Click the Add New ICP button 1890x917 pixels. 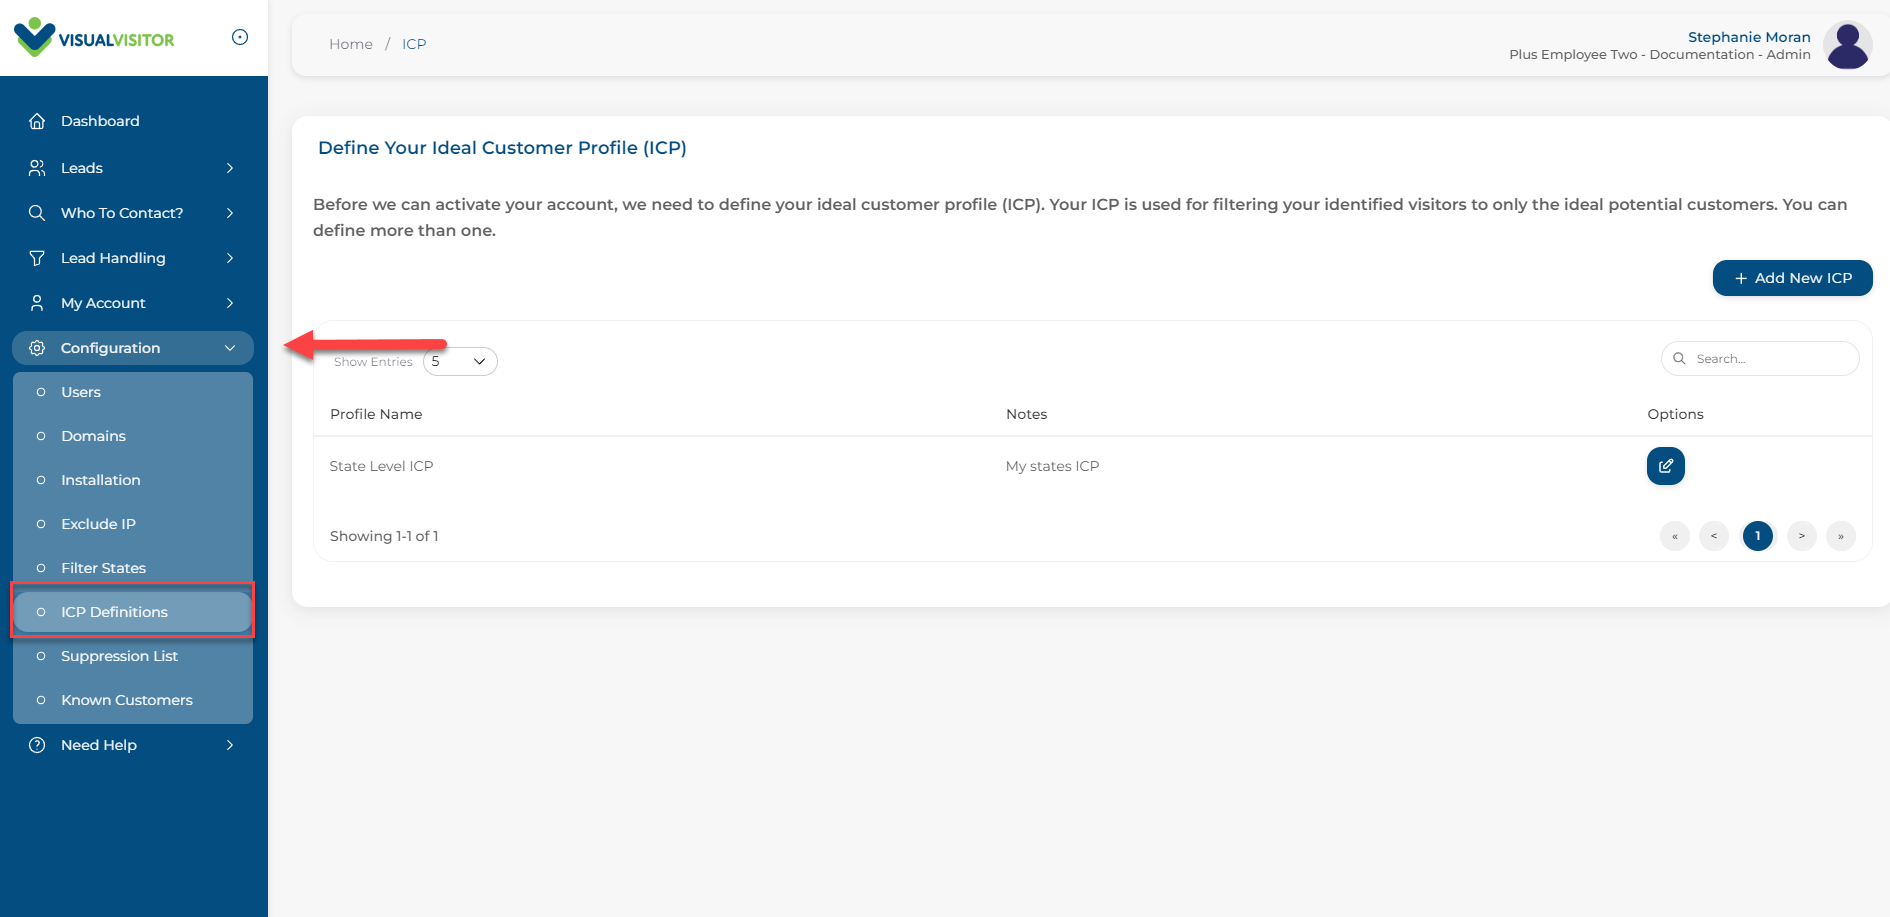[x=1792, y=278]
